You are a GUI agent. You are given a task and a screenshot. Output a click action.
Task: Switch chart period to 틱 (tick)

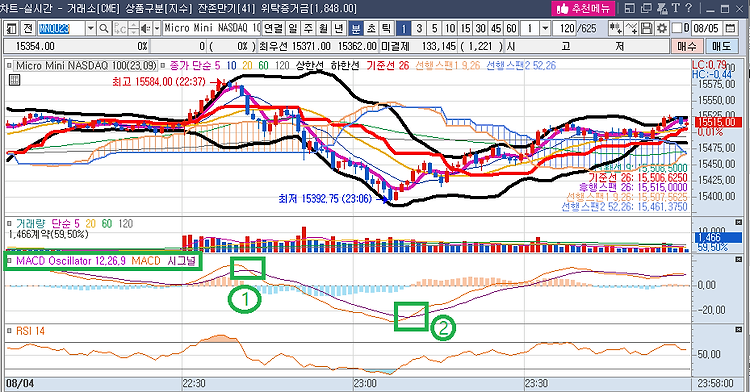tap(386, 29)
